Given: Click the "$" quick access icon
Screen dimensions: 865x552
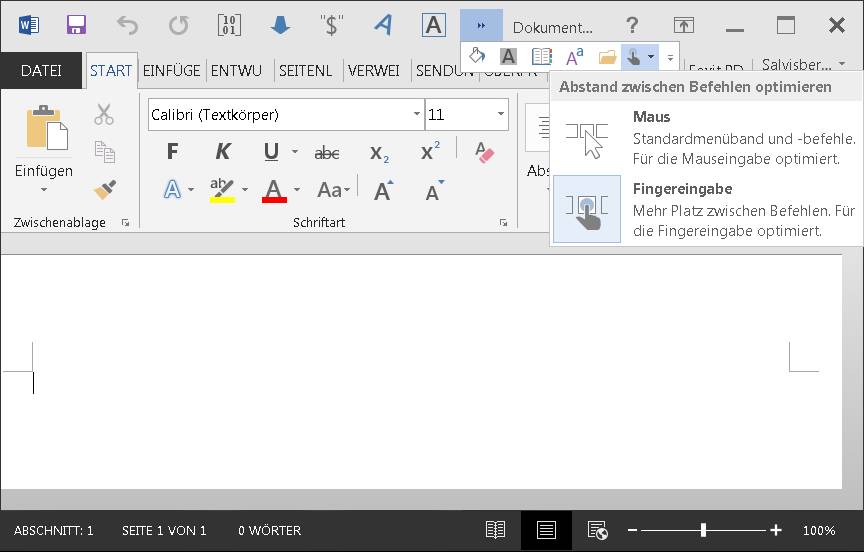Looking at the screenshot, I should coord(332,25).
